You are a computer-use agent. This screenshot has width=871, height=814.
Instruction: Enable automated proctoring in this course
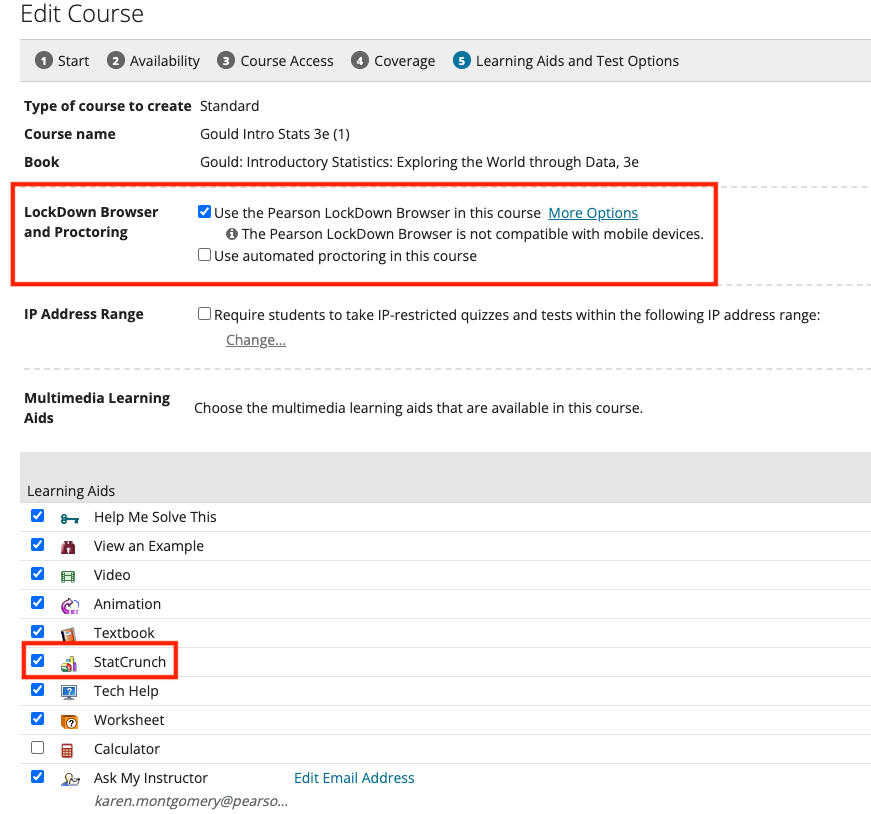pyautogui.click(x=205, y=255)
